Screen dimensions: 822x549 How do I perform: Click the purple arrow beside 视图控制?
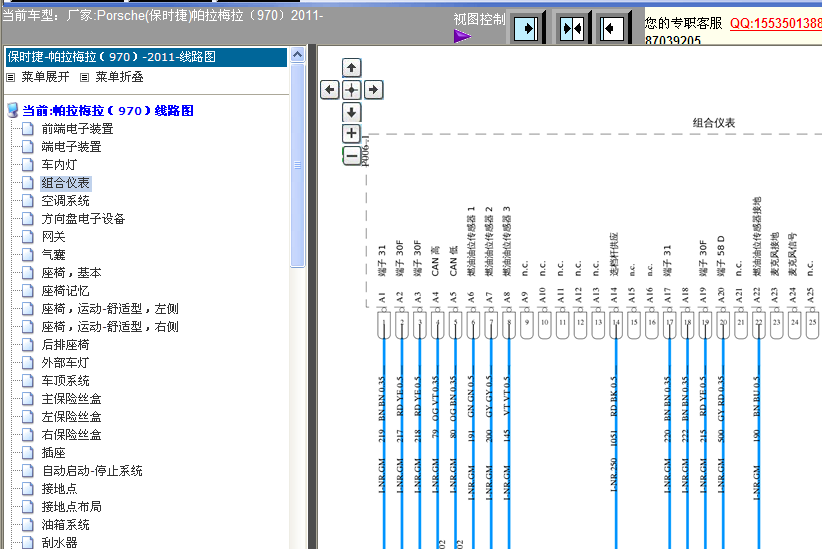(462, 36)
